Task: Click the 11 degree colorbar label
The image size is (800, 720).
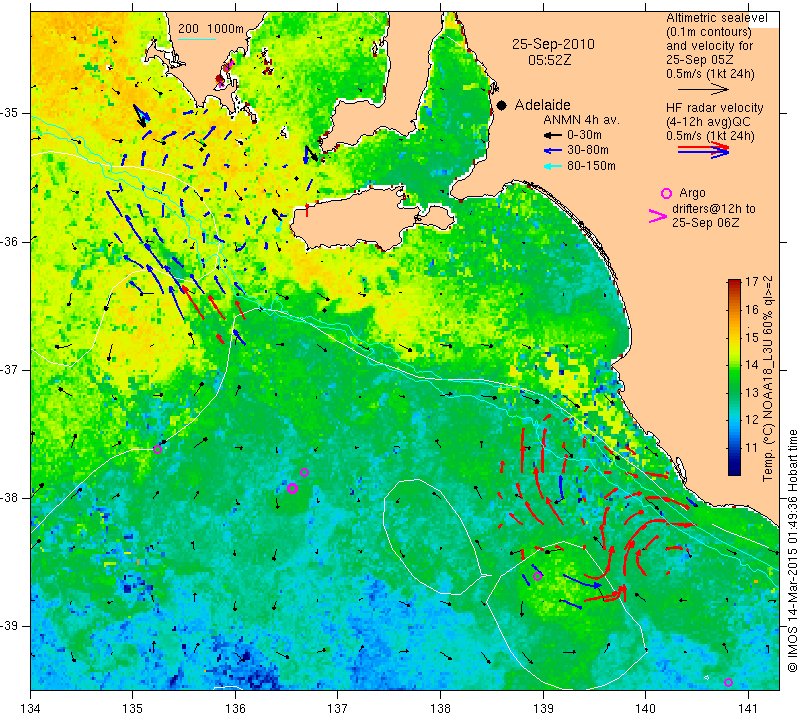Action: [x=752, y=448]
